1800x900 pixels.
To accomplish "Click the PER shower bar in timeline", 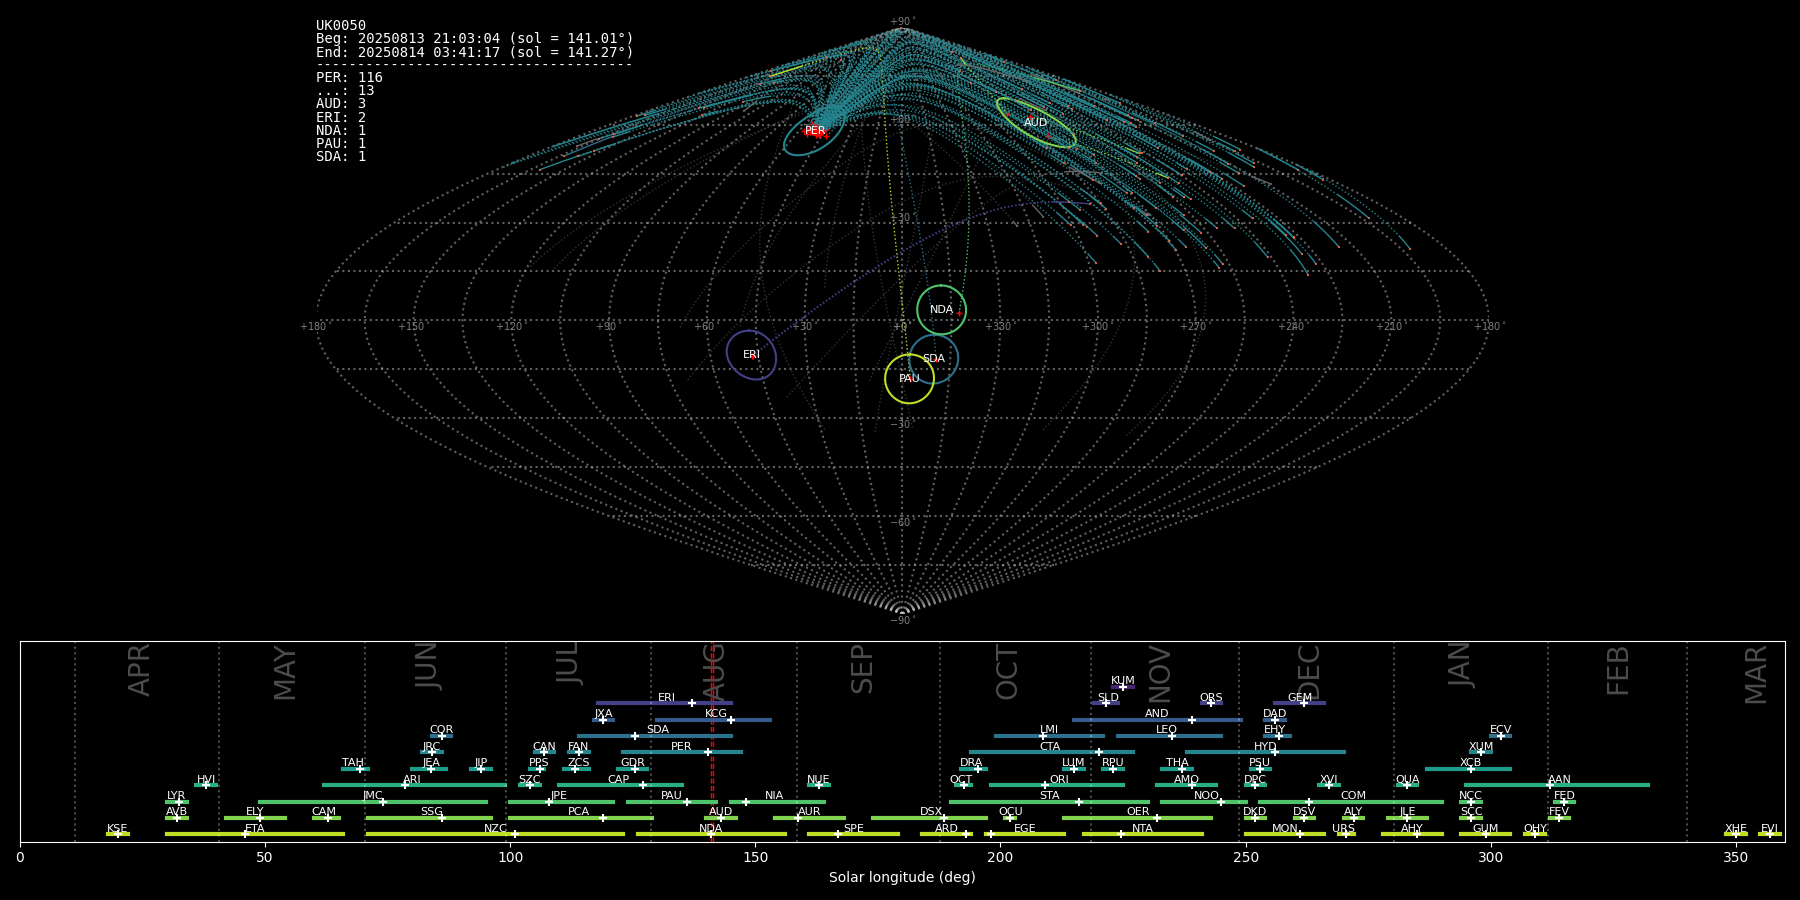I will click(x=682, y=752).
